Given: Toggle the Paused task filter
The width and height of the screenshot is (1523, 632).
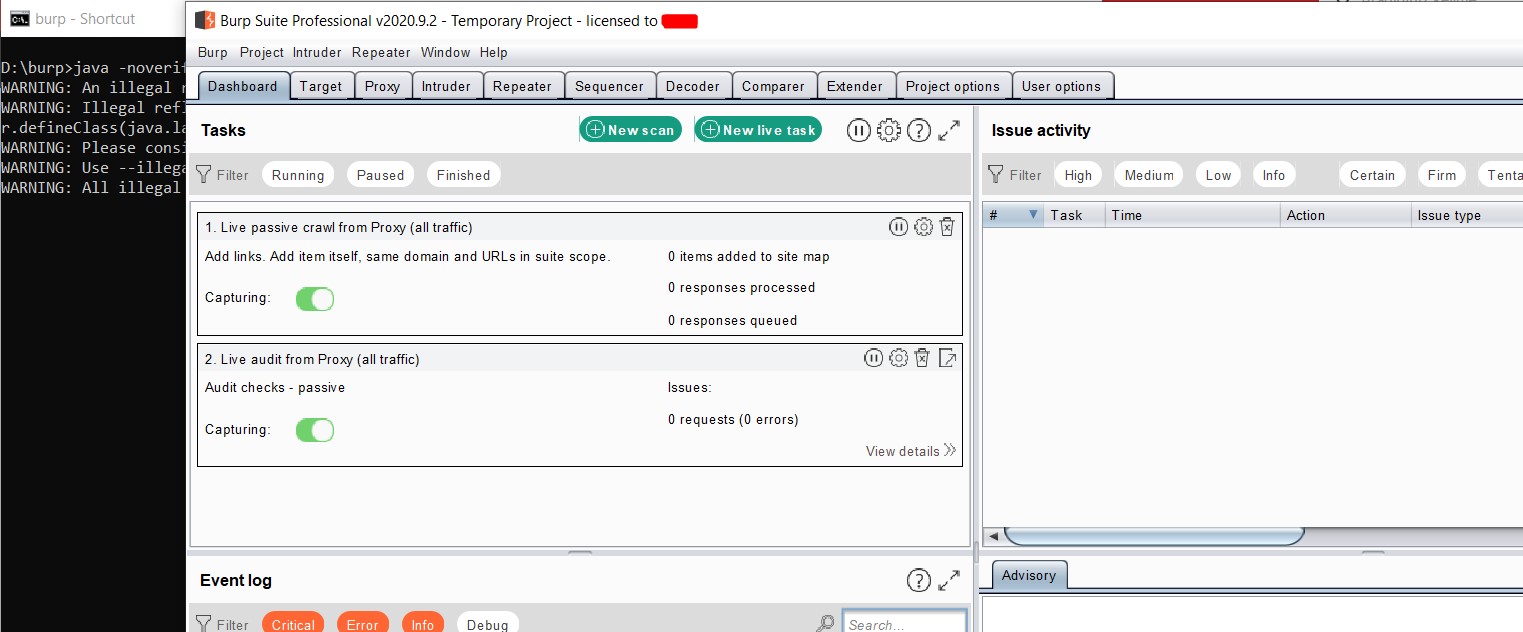Looking at the screenshot, I should [x=380, y=175].
